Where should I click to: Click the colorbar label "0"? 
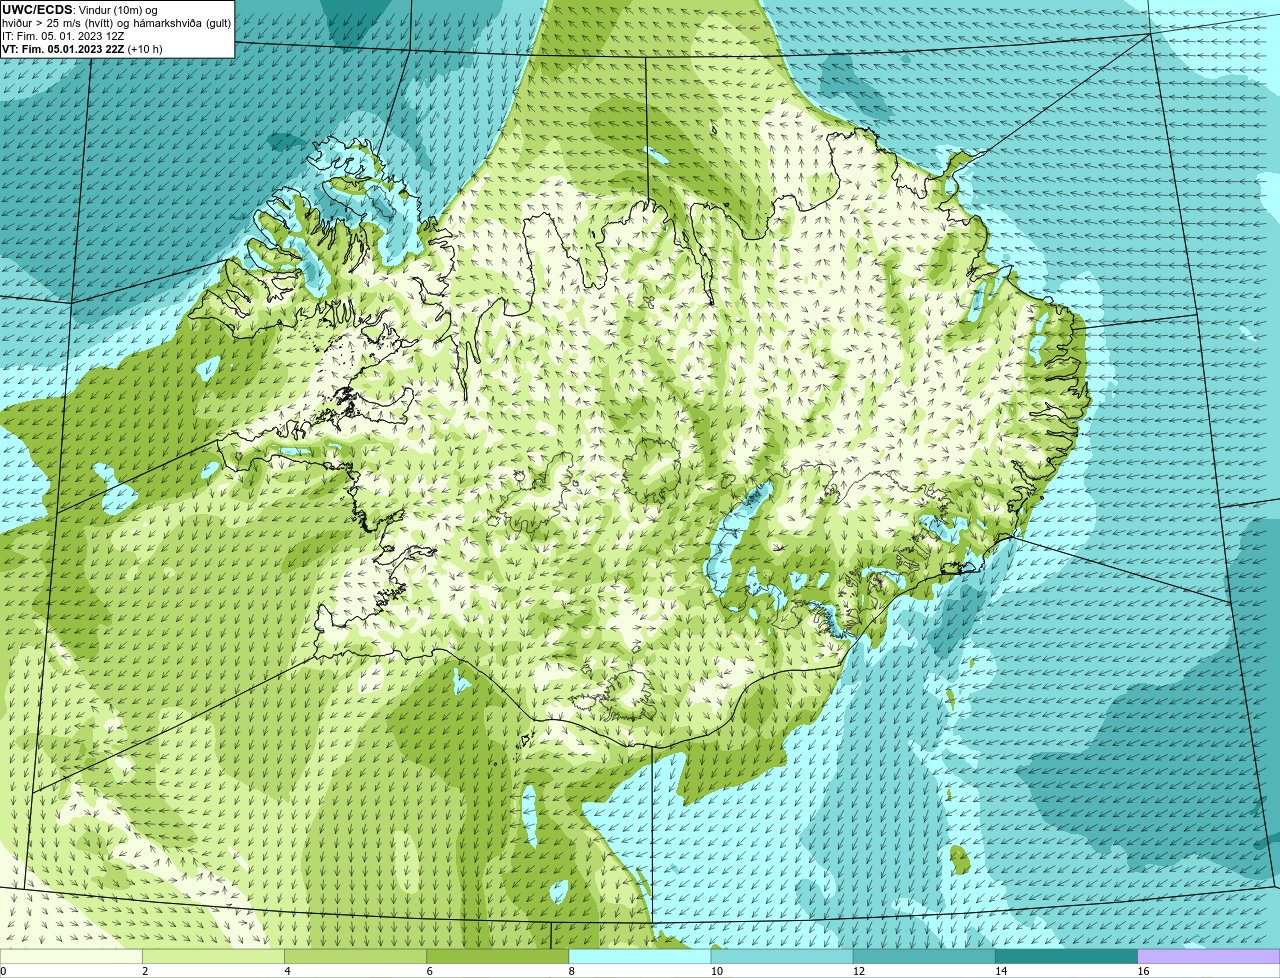click(x=3, y=971)
